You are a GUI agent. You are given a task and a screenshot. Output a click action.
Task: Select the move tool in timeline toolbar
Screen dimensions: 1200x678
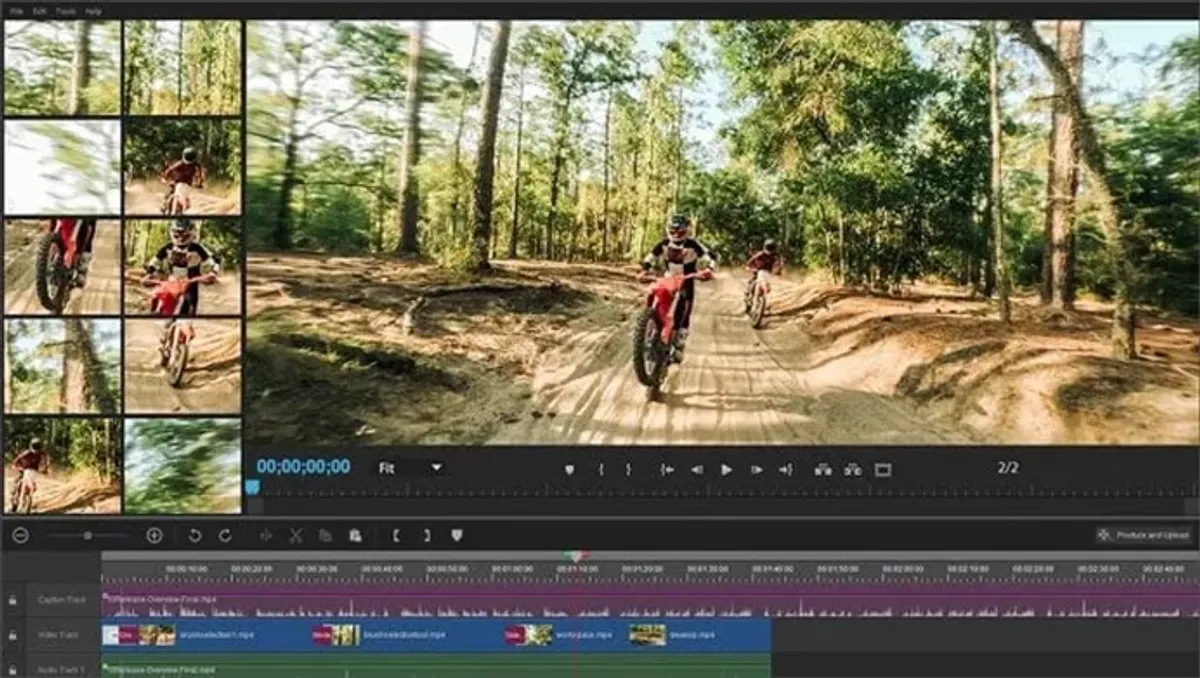(266, 535)
